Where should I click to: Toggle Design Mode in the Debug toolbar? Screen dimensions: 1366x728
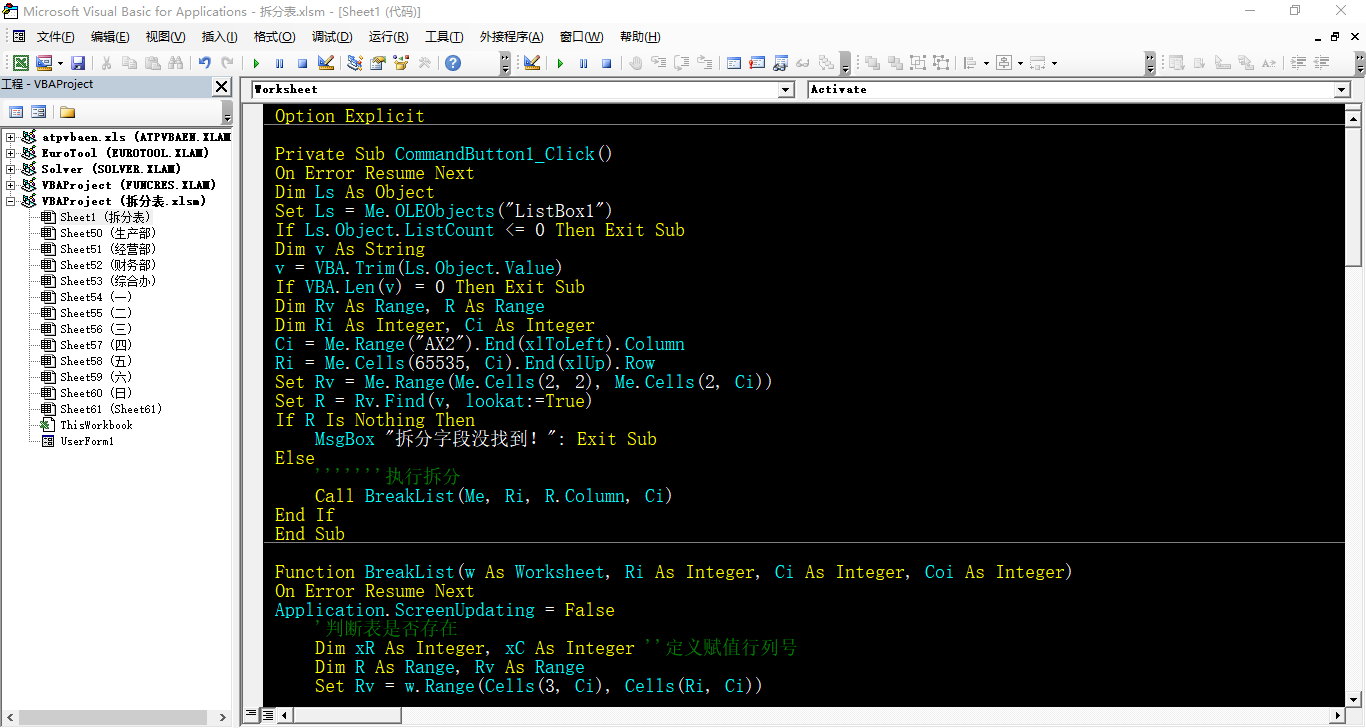point(532,63)
